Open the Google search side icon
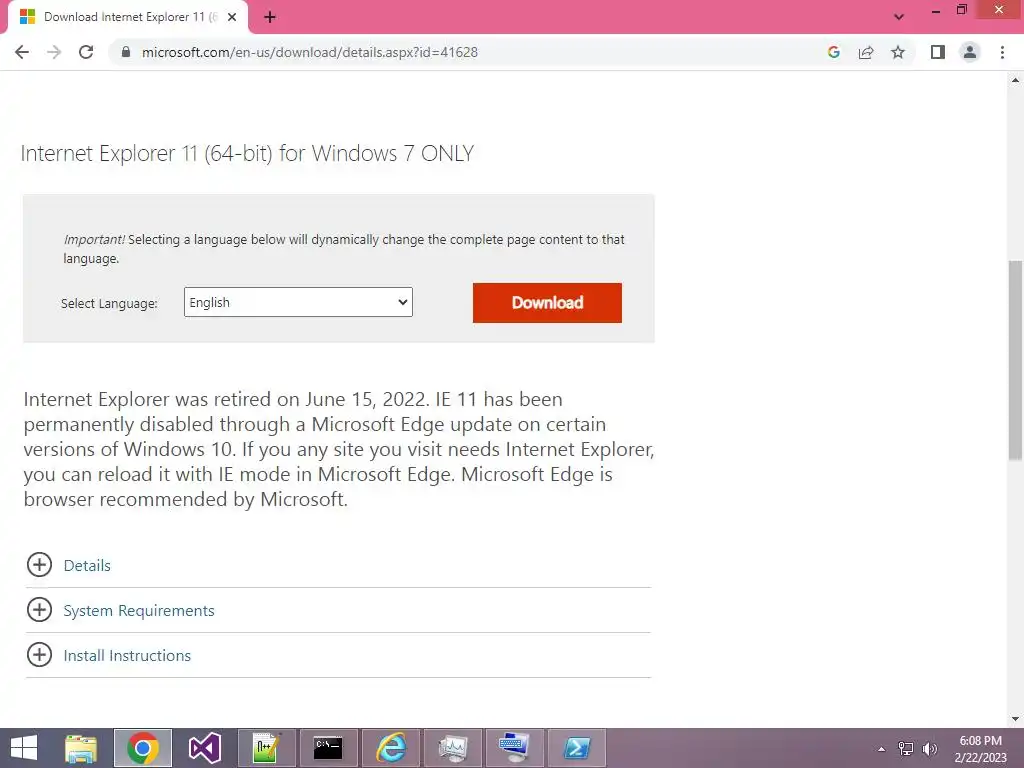 833,52
